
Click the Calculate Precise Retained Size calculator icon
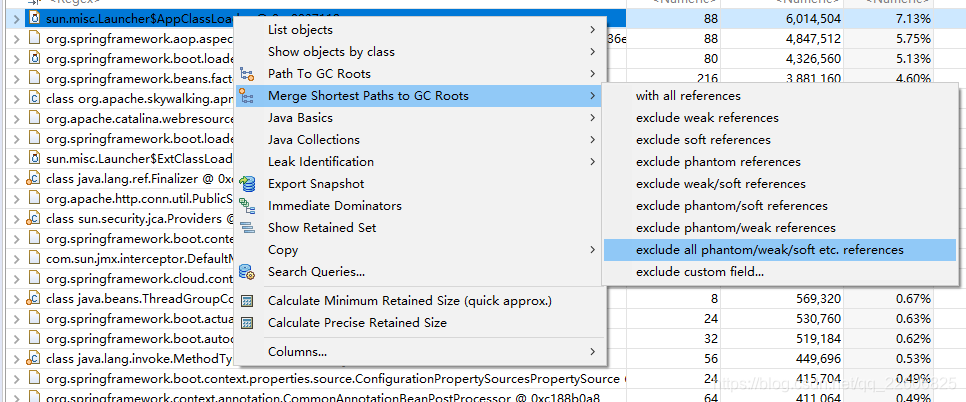247,323
